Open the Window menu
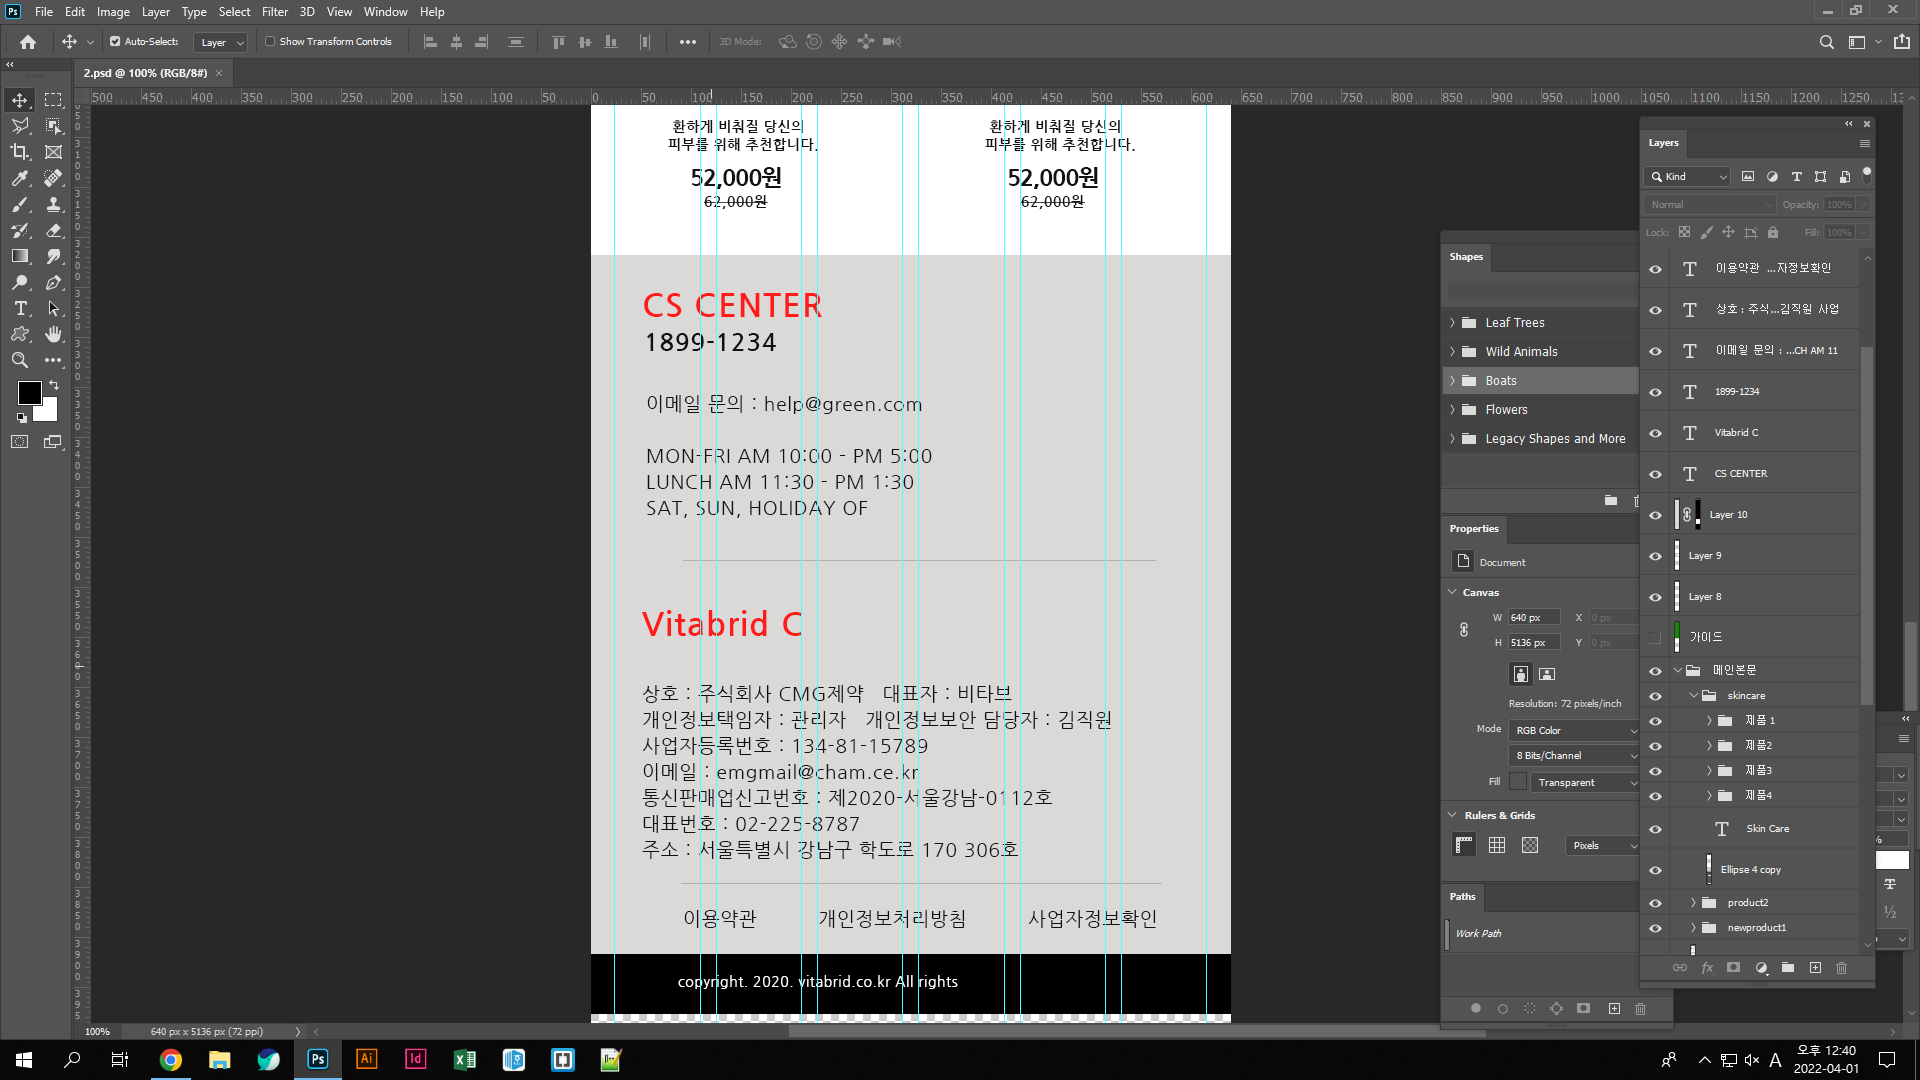 [385, 12]
